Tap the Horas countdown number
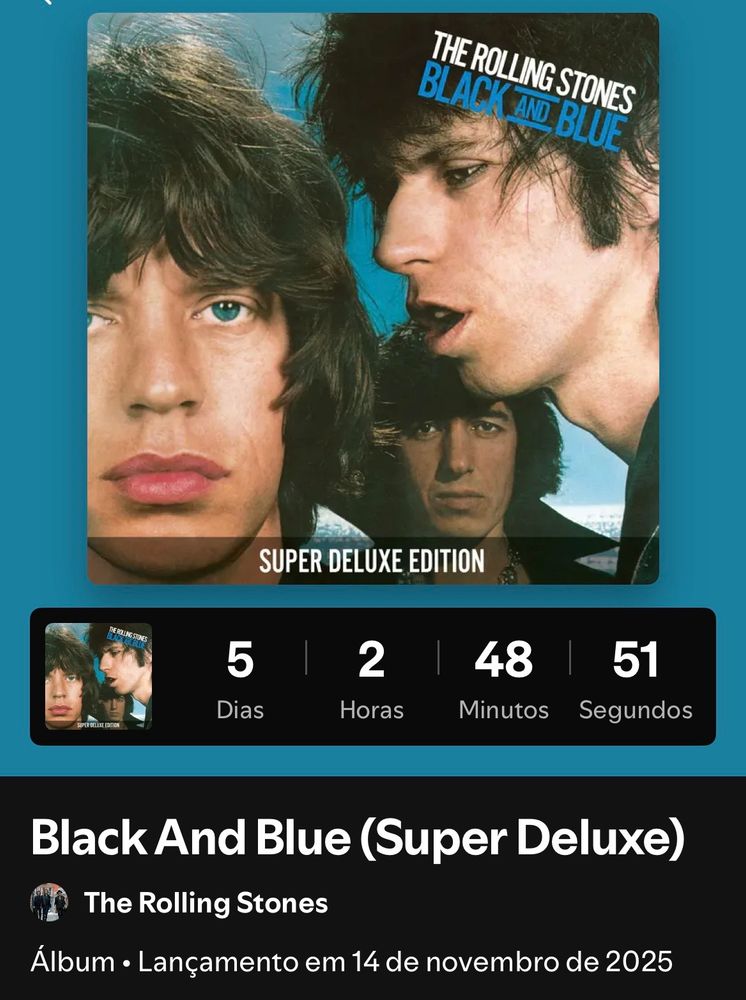Screen dimensions: 746x1000 coord(372,659)
